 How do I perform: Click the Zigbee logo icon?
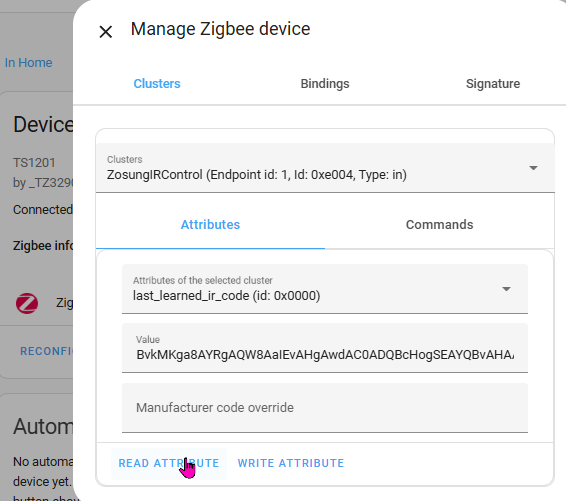(27, 303)
